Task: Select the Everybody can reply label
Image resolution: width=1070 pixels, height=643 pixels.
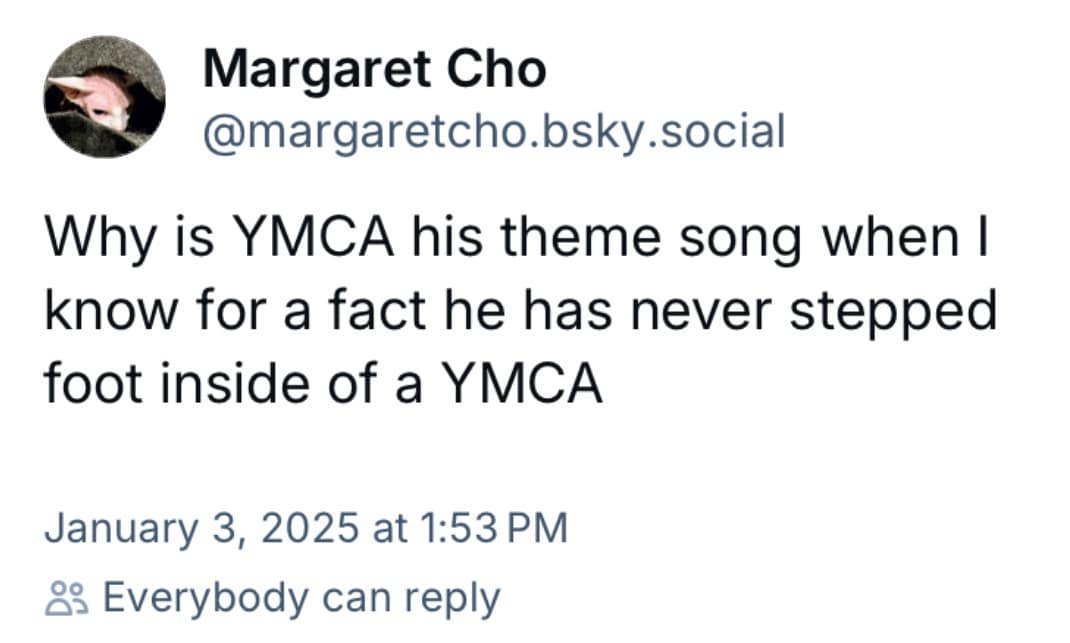Action: click(300, 599)
